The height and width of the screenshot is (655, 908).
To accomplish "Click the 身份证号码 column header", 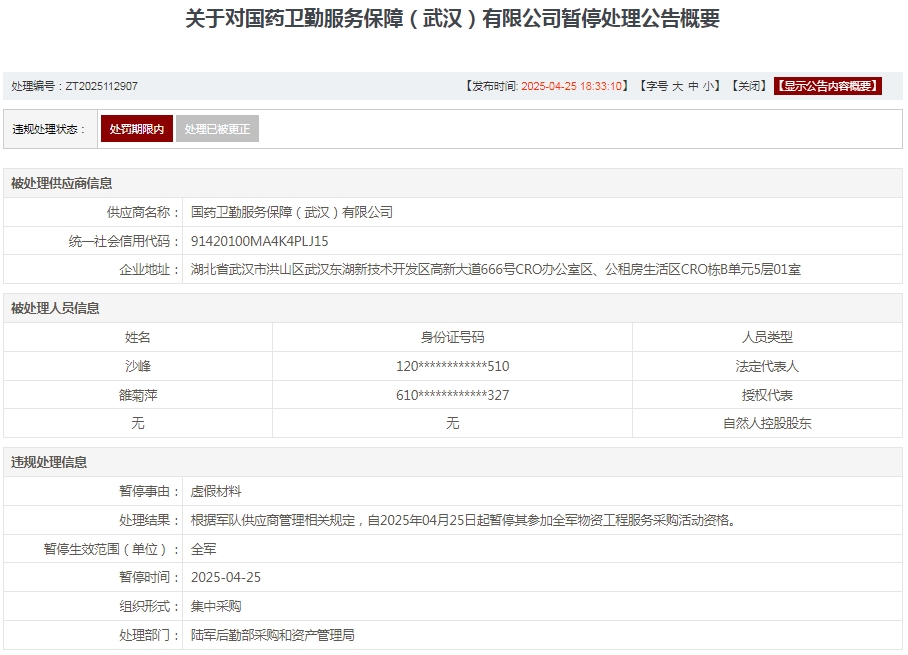I will [x=452, y=338].
